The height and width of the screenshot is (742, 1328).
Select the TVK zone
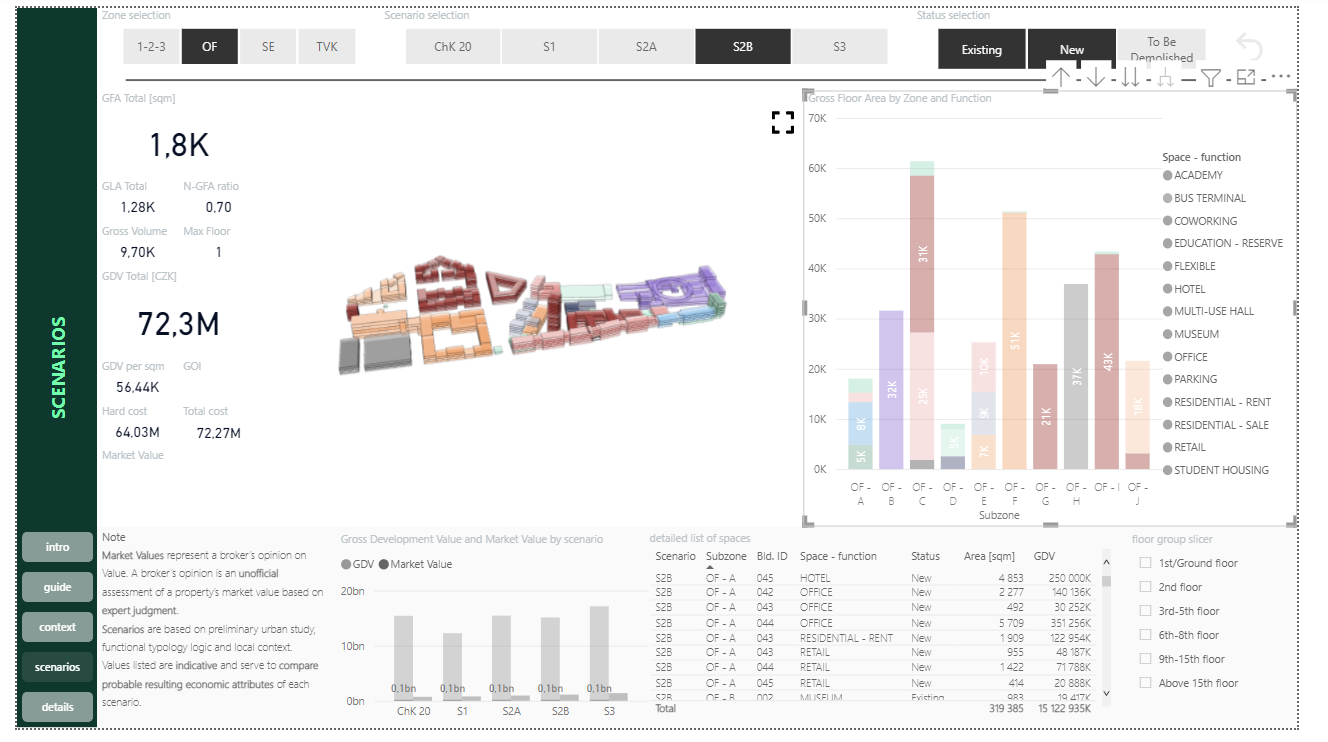pos(327,46)
